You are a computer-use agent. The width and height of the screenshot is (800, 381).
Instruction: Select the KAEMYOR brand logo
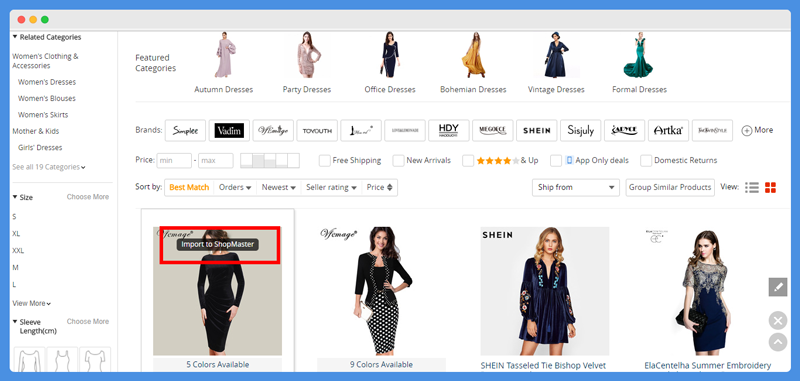624,131
